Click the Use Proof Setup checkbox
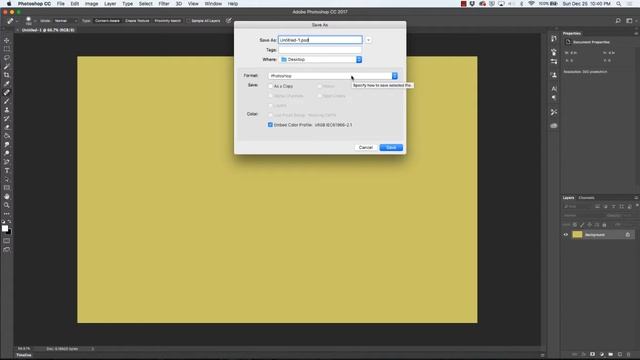Image resolution: width=640 pixels, height=360 pixels. click(x=270, y=115)
